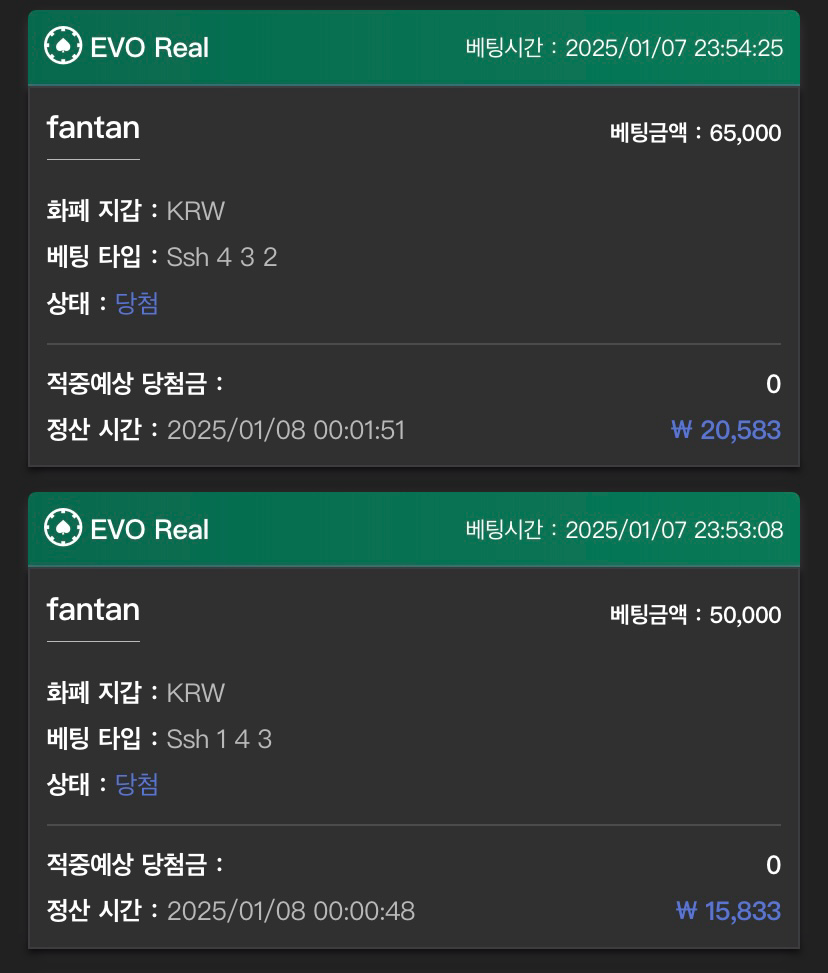
Task: Click the 당첨 status link for Ssh 4 3 2
Action: click(137, 303)
